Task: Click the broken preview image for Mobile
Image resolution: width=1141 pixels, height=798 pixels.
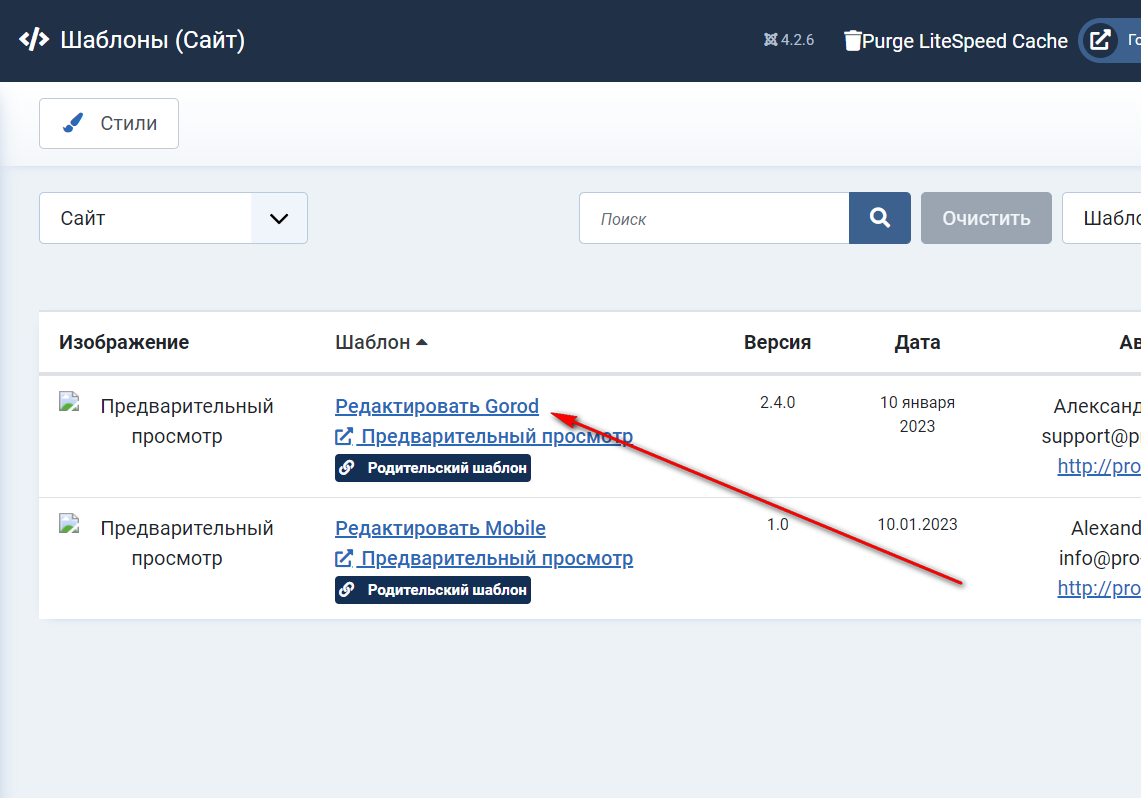Action: pos(69,525)
